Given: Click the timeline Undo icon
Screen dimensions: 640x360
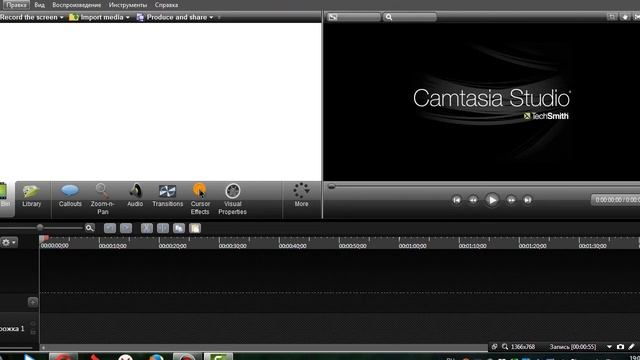Looking at the screenshot, I should coord(109,228).
